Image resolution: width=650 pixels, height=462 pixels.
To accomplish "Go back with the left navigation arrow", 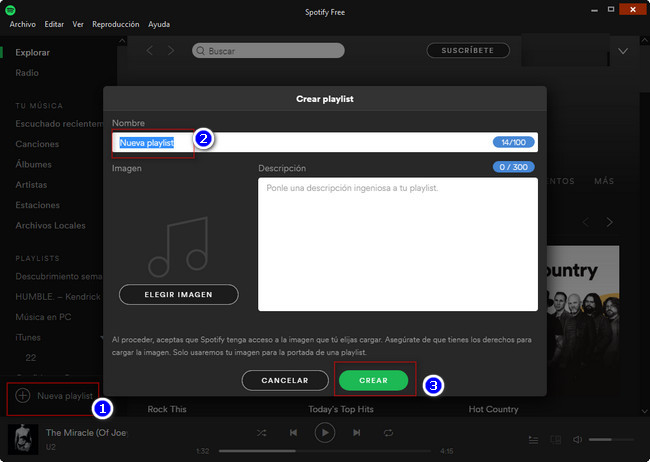I will 150,51.
